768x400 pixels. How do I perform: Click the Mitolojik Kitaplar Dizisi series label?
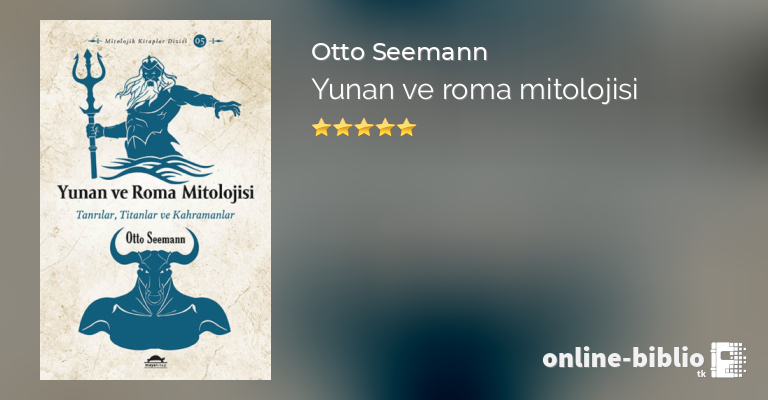tap(146, 41)
